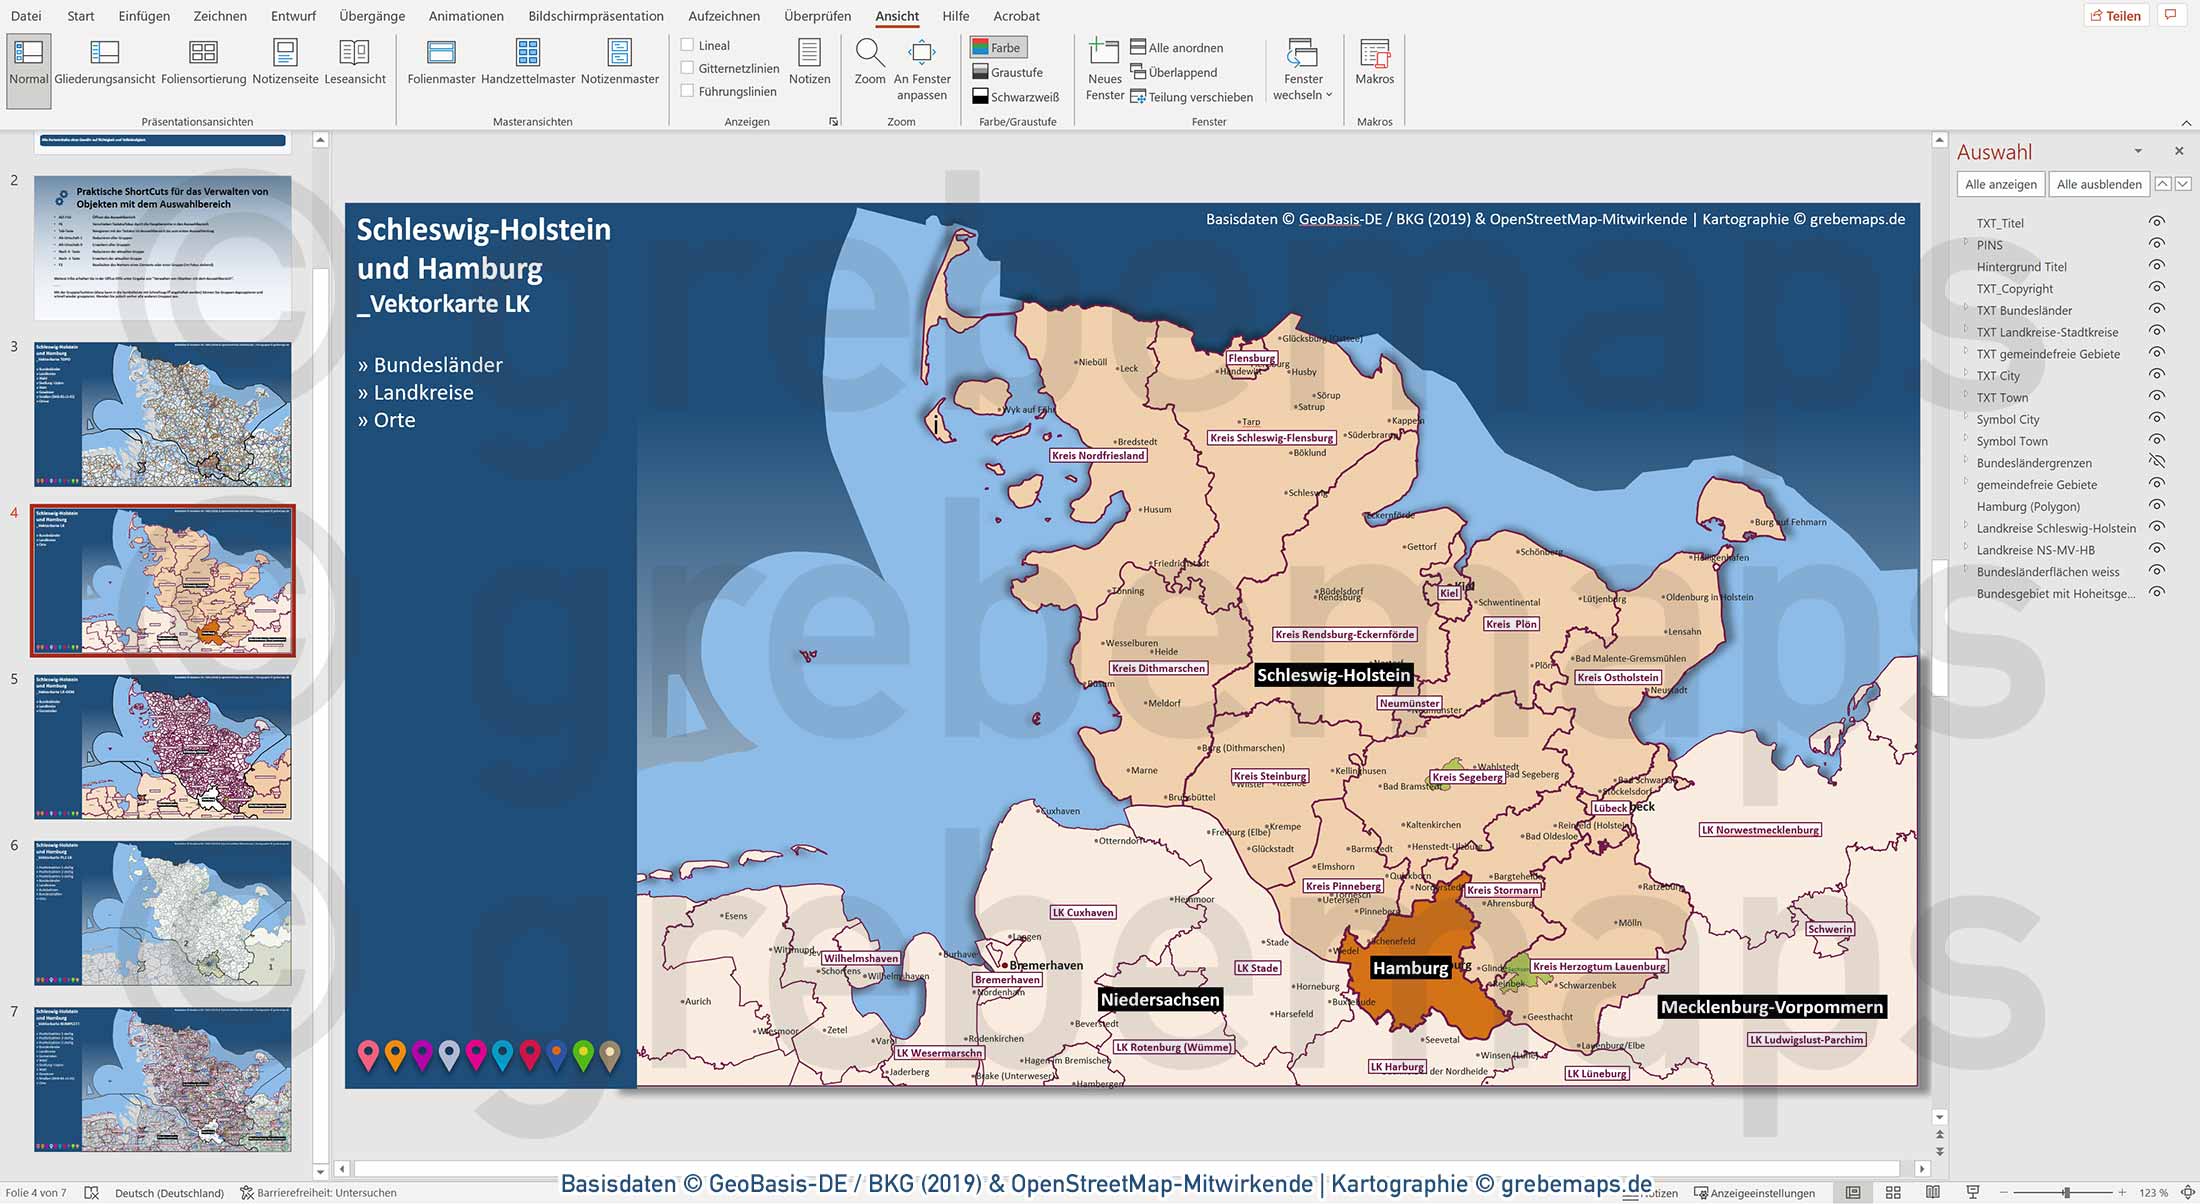The image size is (2200, 1204).
Task: Open the Folienmaster view
Action: 440,65
